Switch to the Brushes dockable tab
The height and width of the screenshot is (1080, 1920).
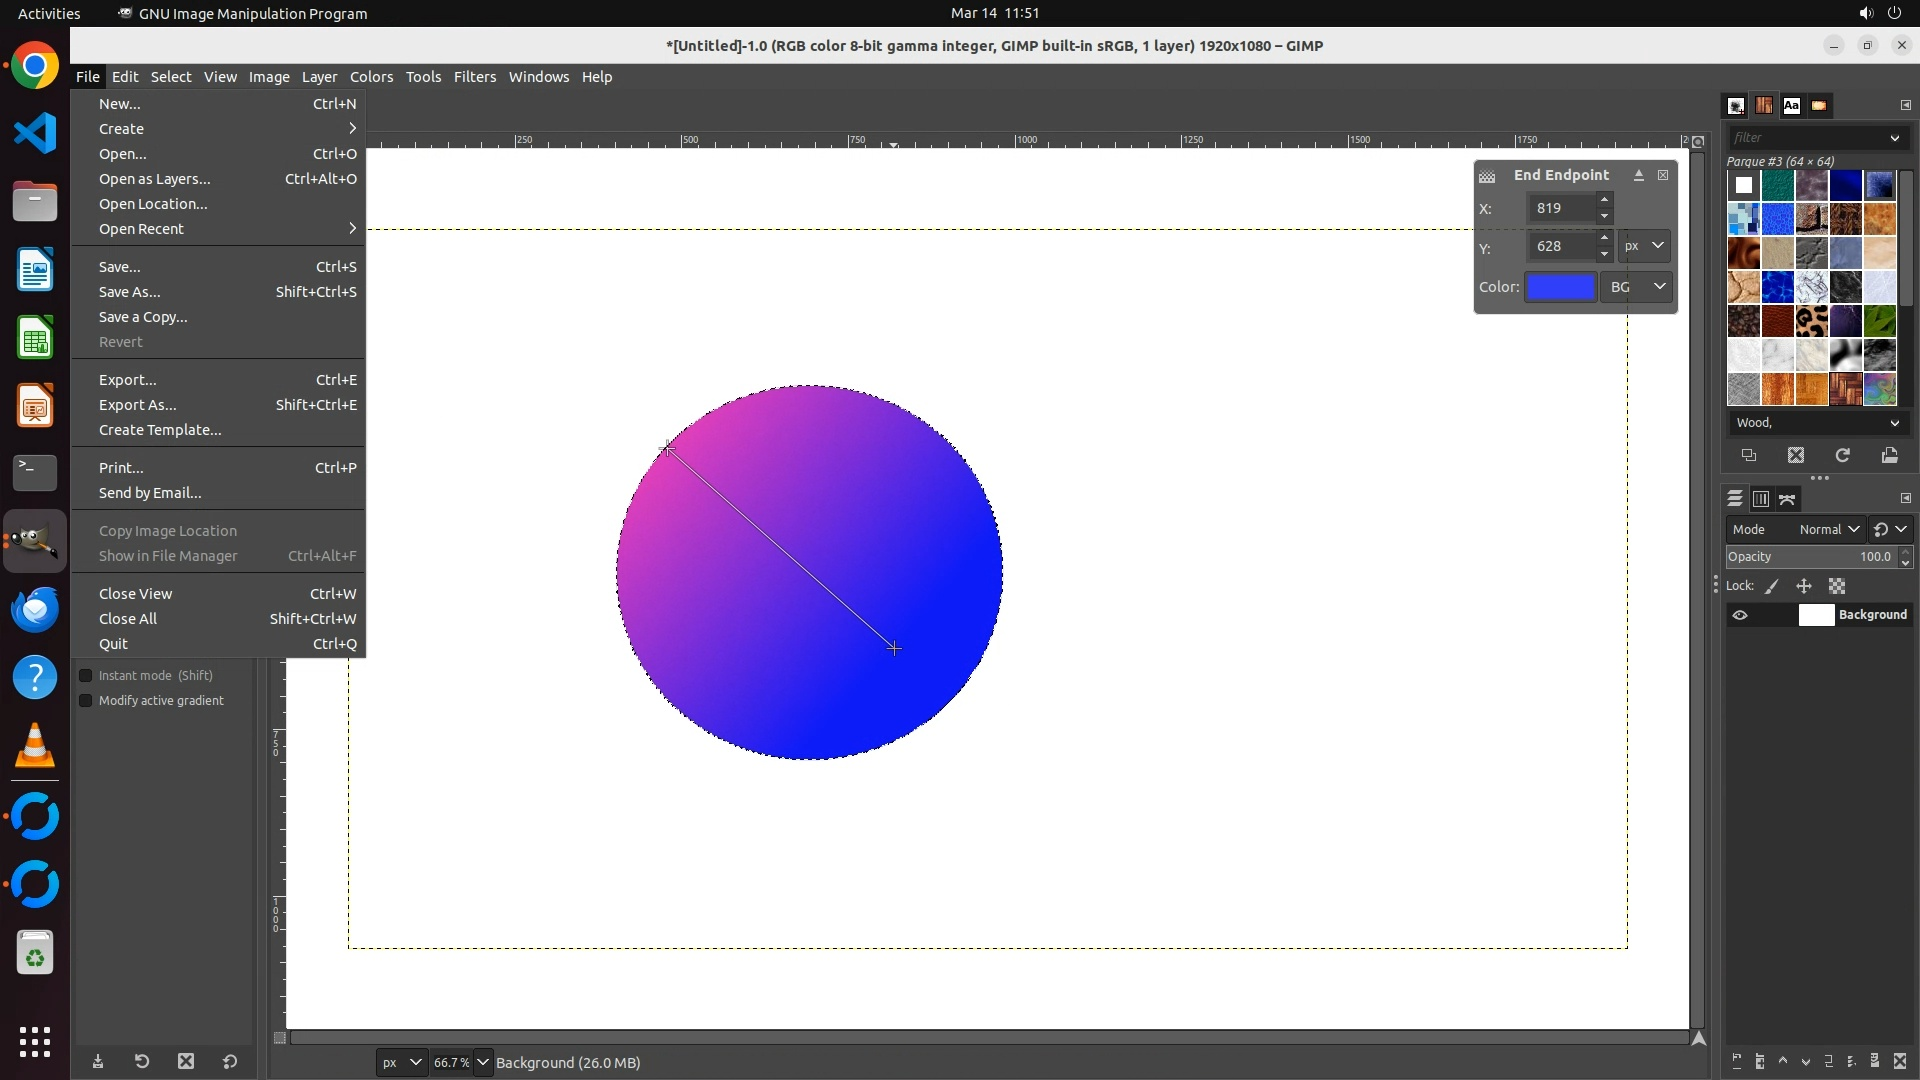point(1736,105)
